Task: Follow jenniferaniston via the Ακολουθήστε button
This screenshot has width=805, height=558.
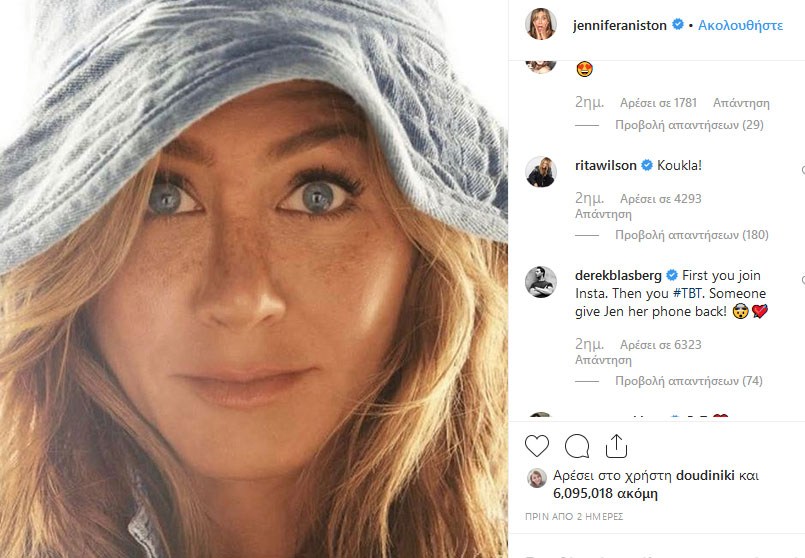Action: click(740, 25)
